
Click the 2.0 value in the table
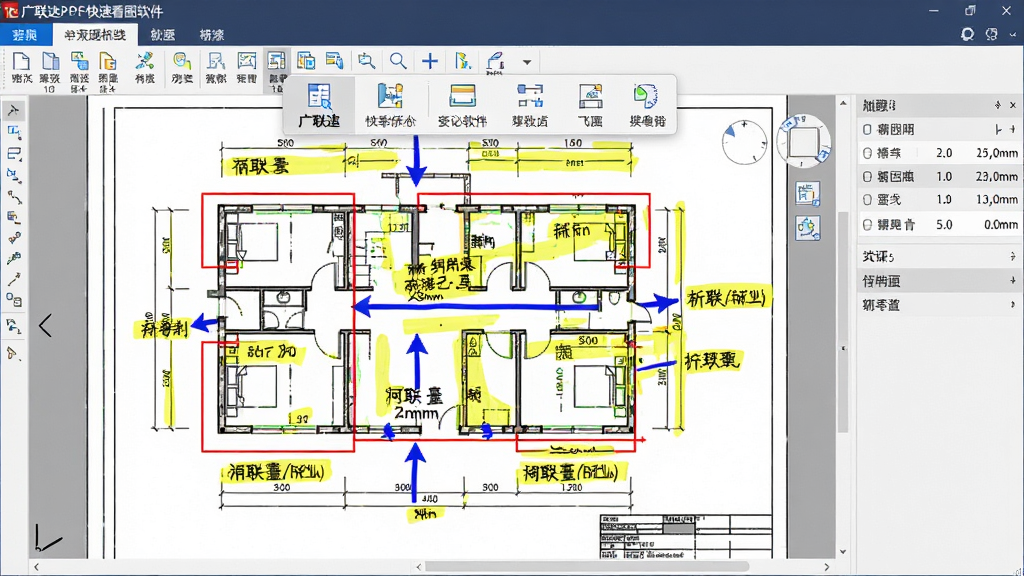click(944, 153)
